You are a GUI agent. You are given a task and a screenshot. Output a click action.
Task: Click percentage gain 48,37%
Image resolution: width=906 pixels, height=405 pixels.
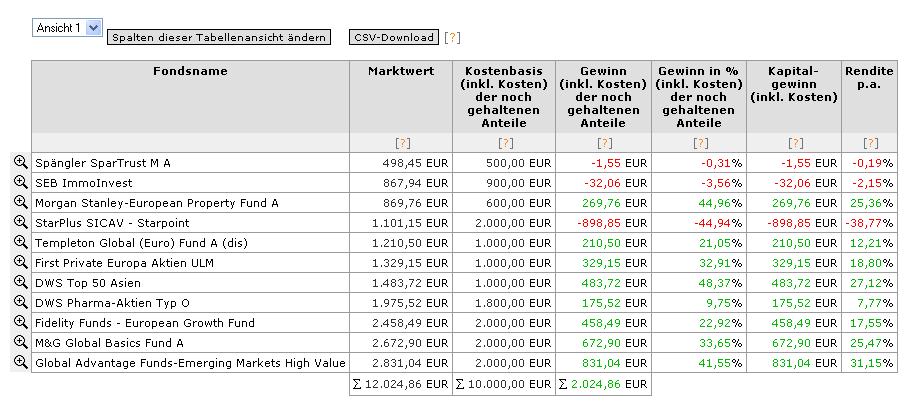coord(721,283)
